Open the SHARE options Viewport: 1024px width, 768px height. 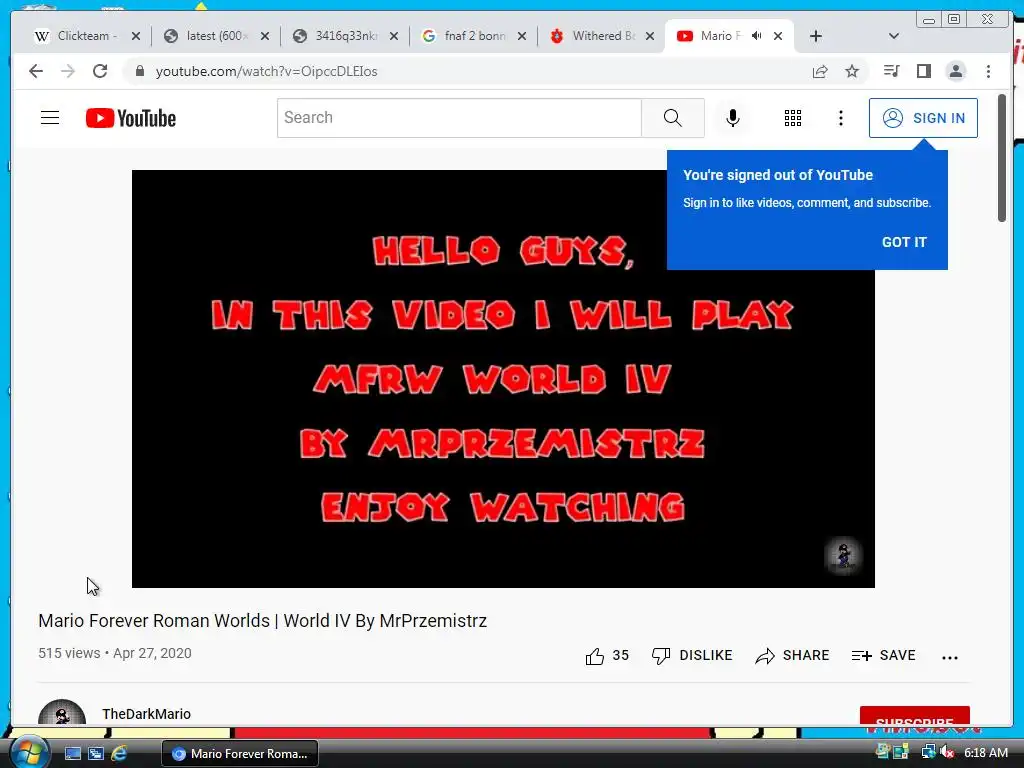[792, 656]
